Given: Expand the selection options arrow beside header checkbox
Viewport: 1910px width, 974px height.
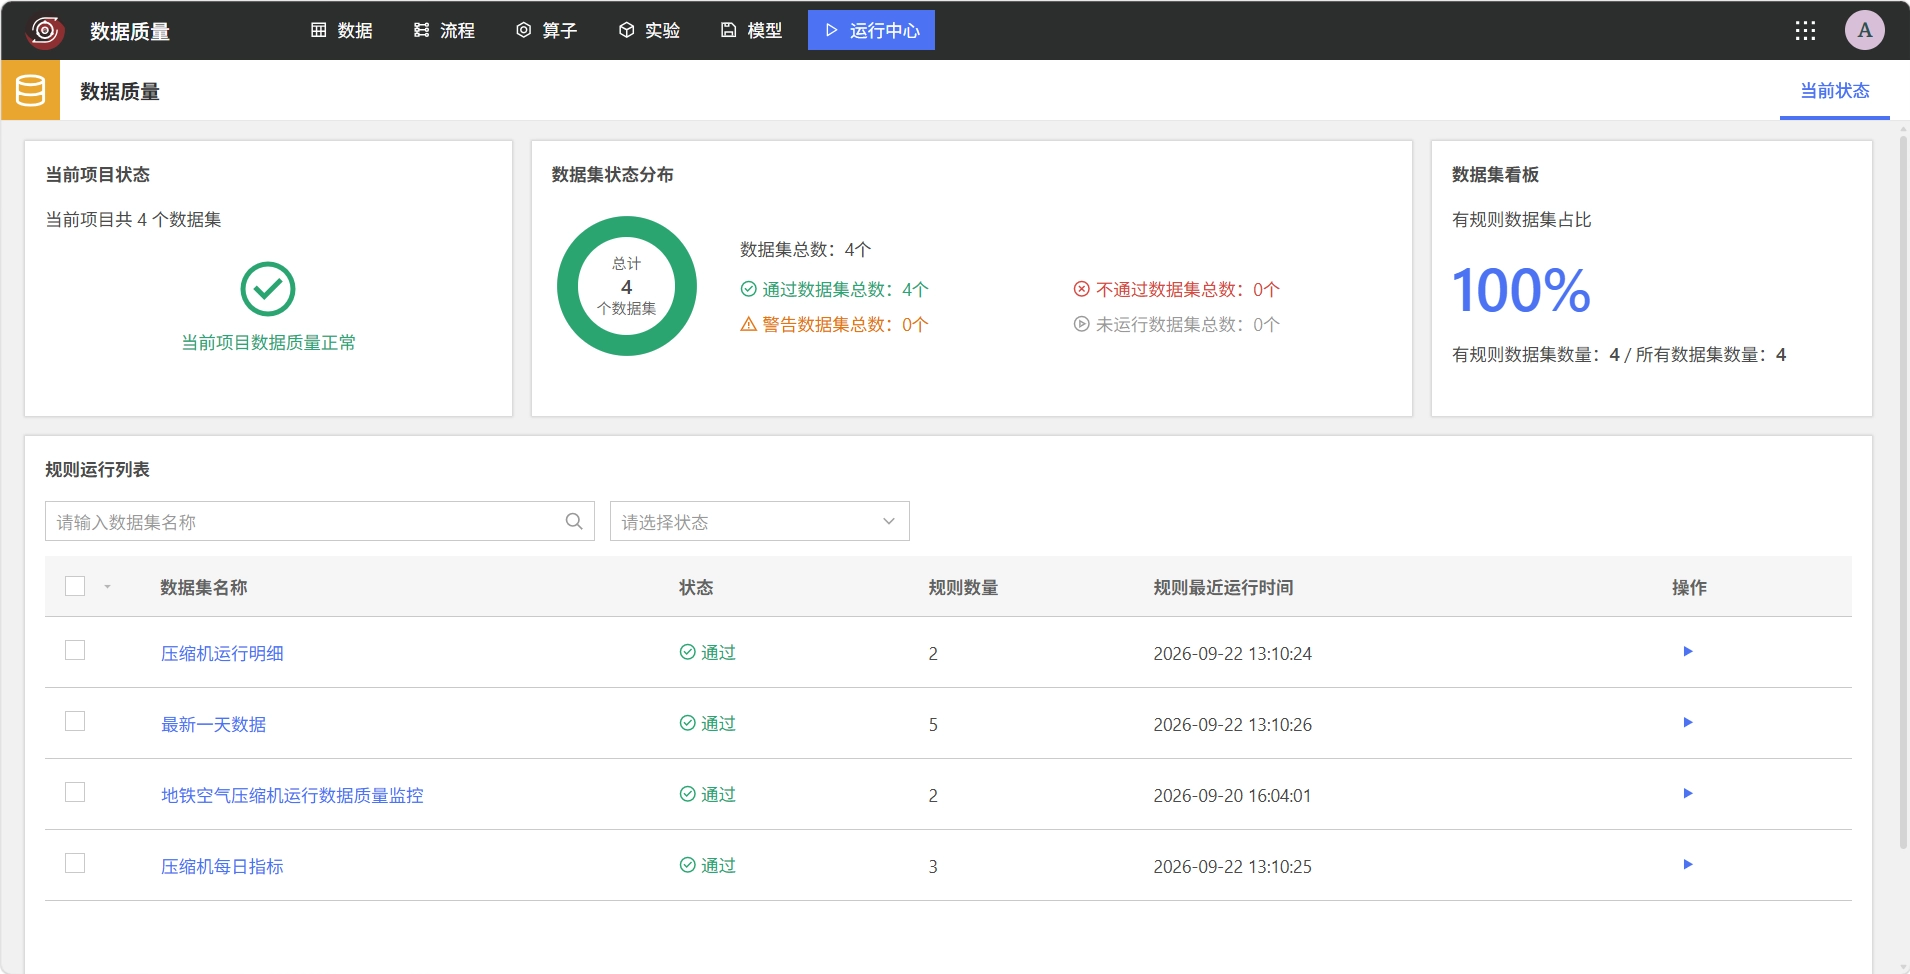Looking at the screenshot, I should 107,587.
